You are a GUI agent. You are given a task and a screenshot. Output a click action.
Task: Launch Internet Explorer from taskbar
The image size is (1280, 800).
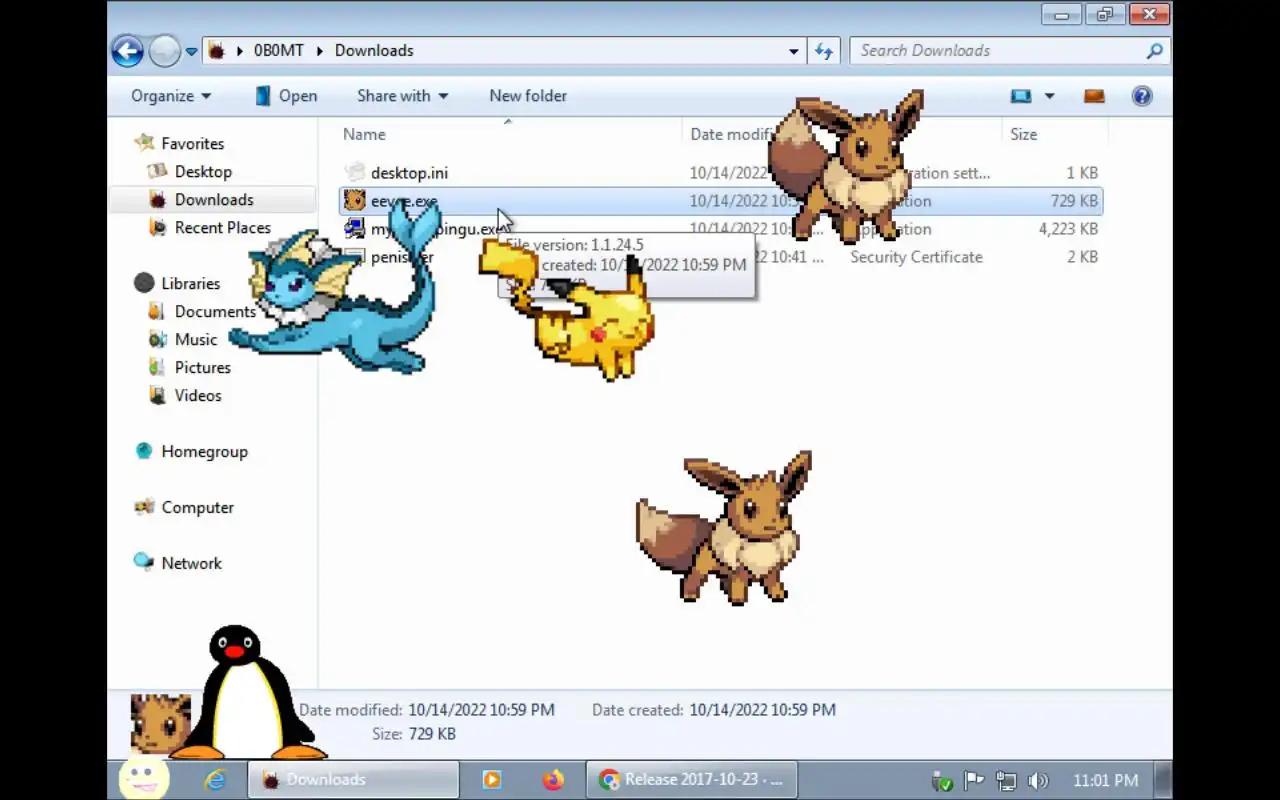point(214,780)
